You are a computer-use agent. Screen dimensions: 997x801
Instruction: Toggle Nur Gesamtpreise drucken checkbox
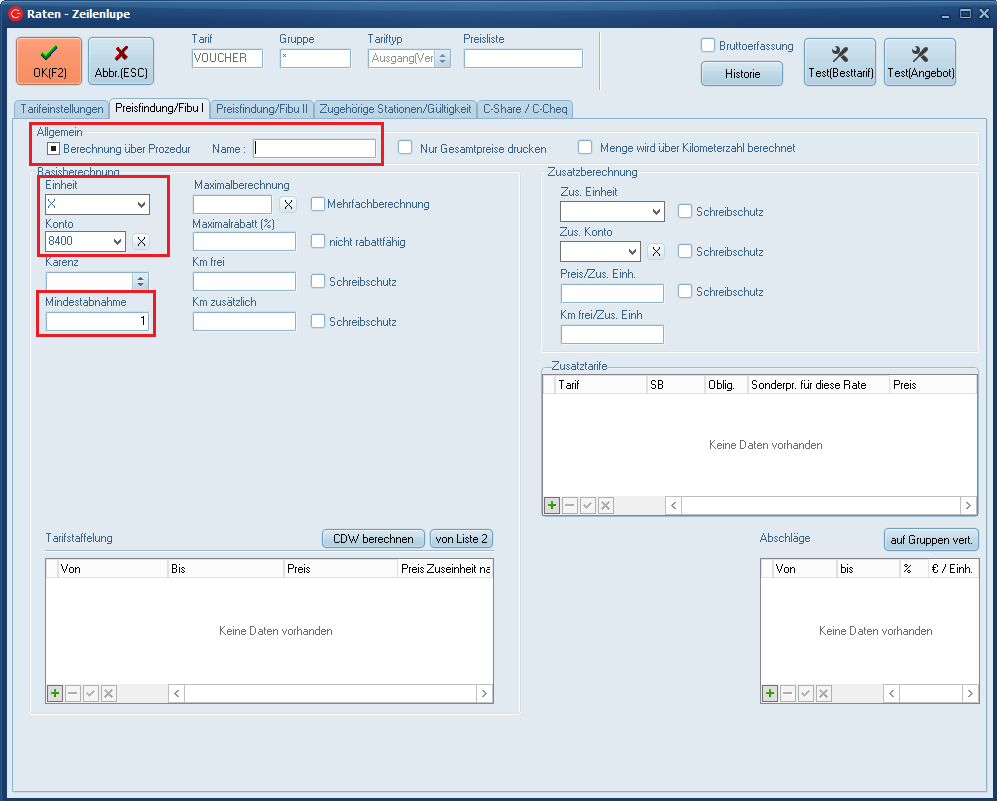click(406, 148)
